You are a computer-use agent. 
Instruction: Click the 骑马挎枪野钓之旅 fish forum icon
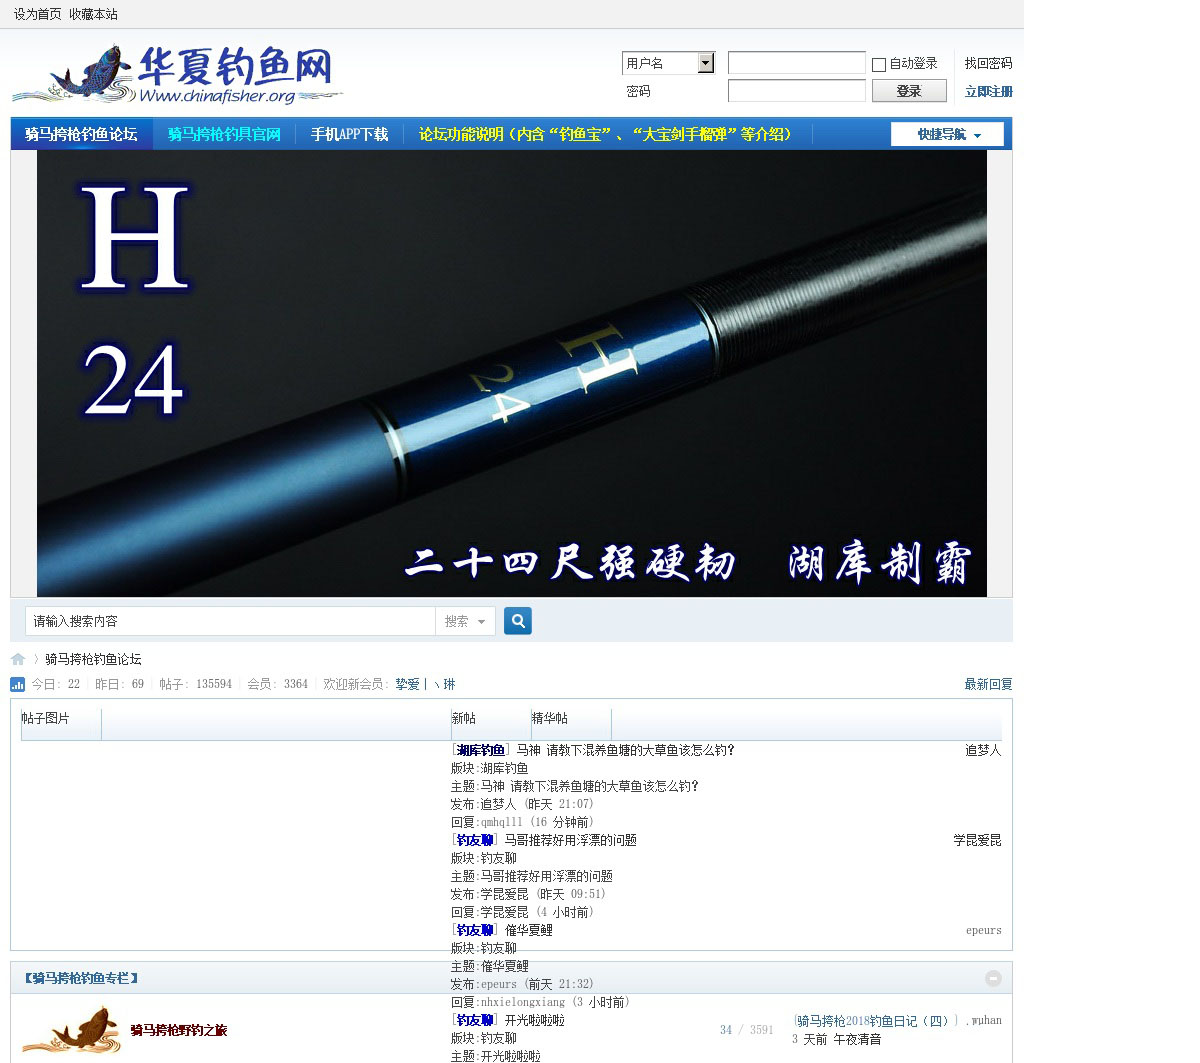[72, 1030]
